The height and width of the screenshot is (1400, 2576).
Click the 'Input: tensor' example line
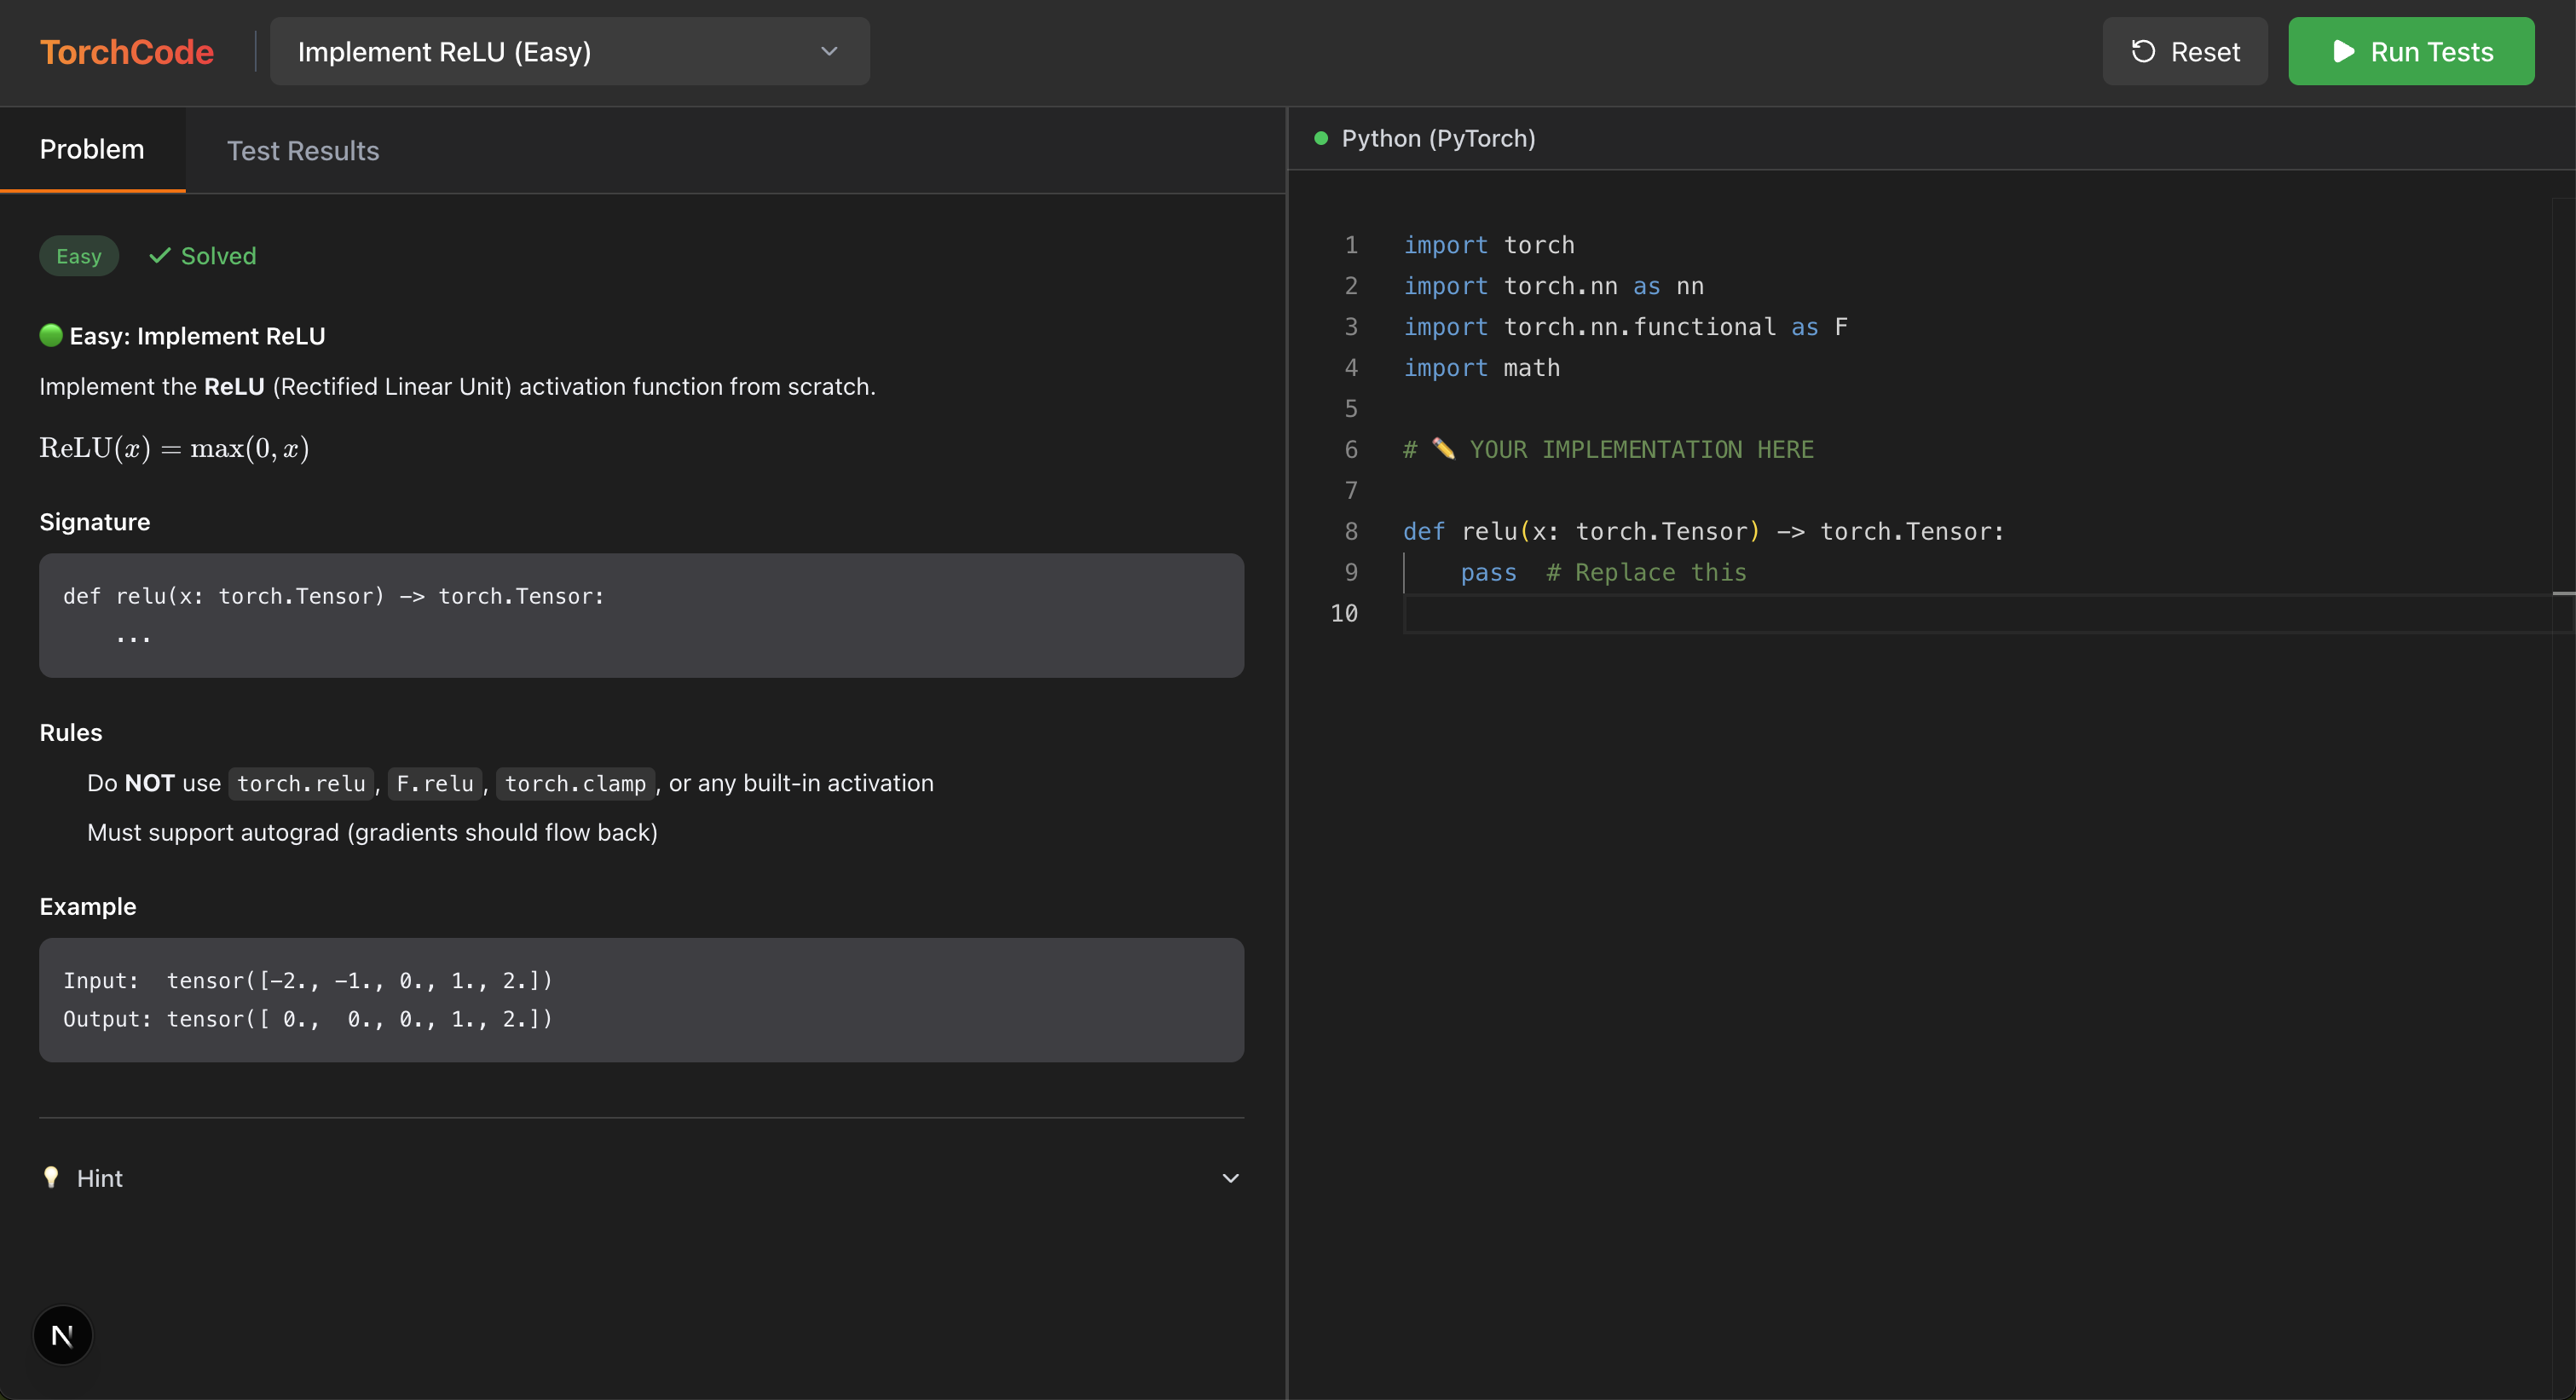(308, 980)
